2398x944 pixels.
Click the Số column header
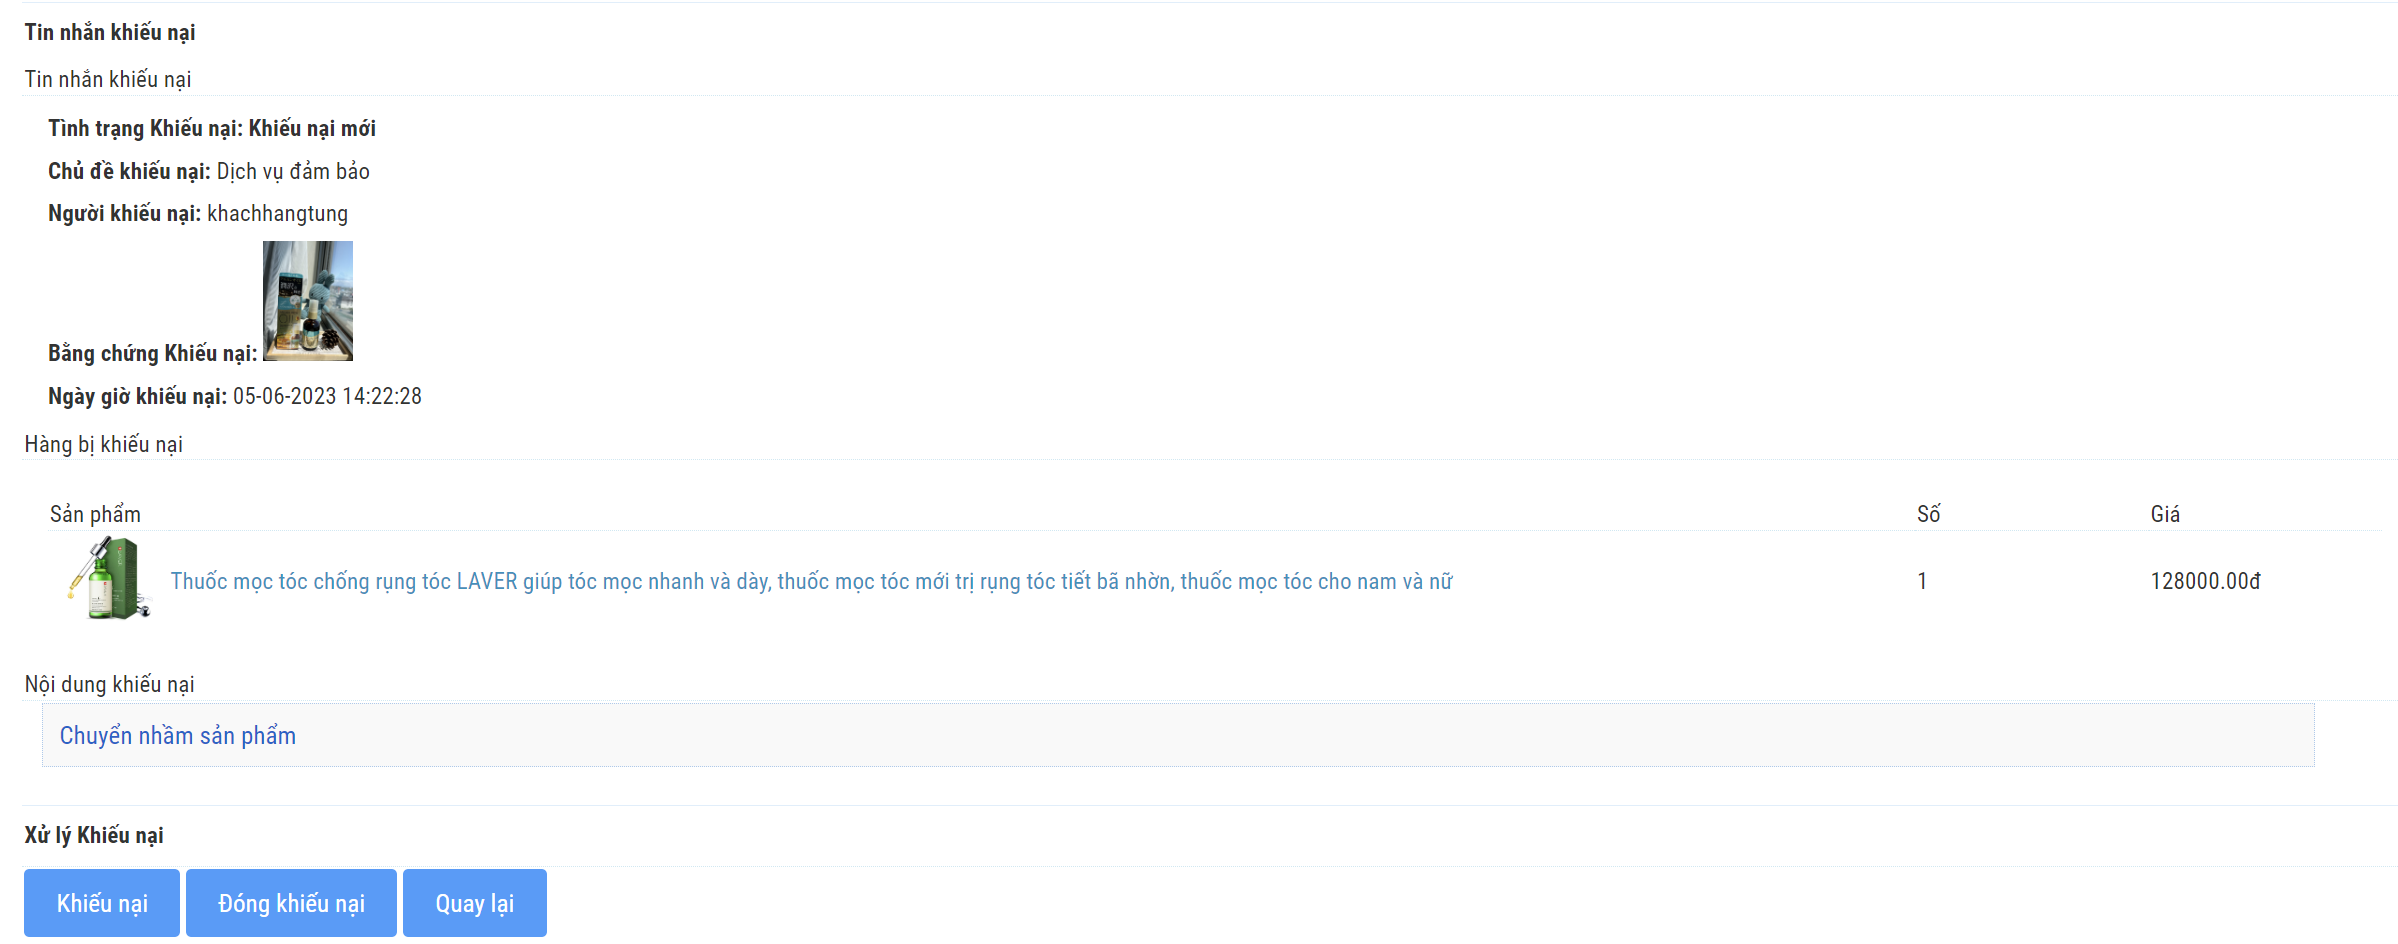pos(1928,514)
